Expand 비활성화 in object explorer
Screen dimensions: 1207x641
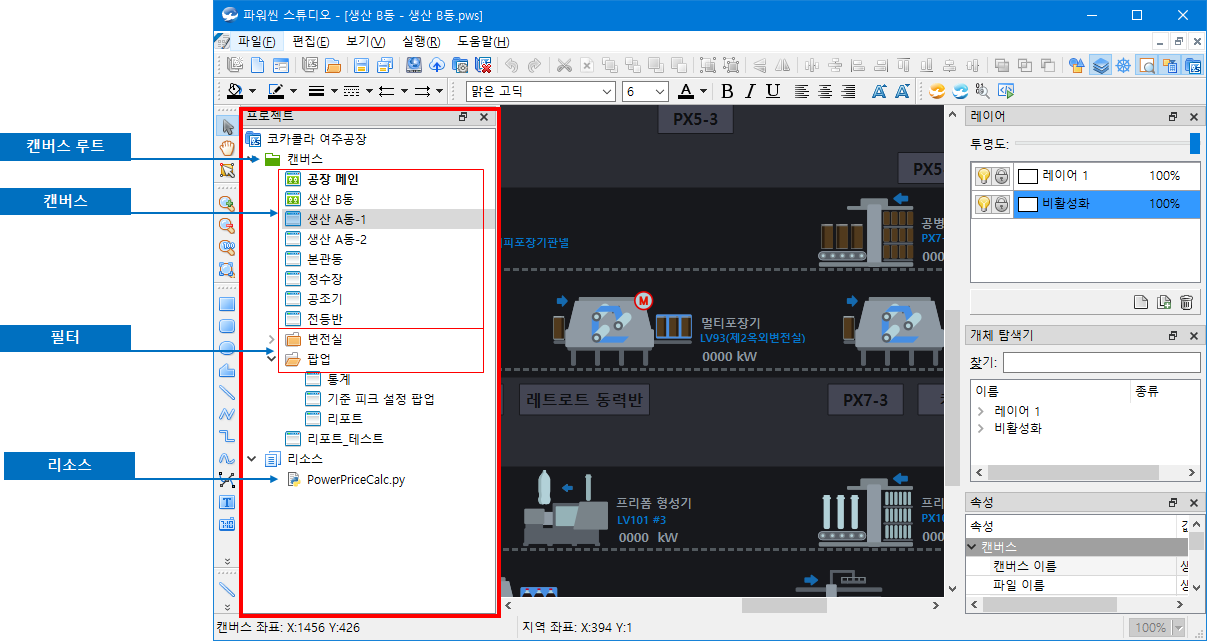981,428
